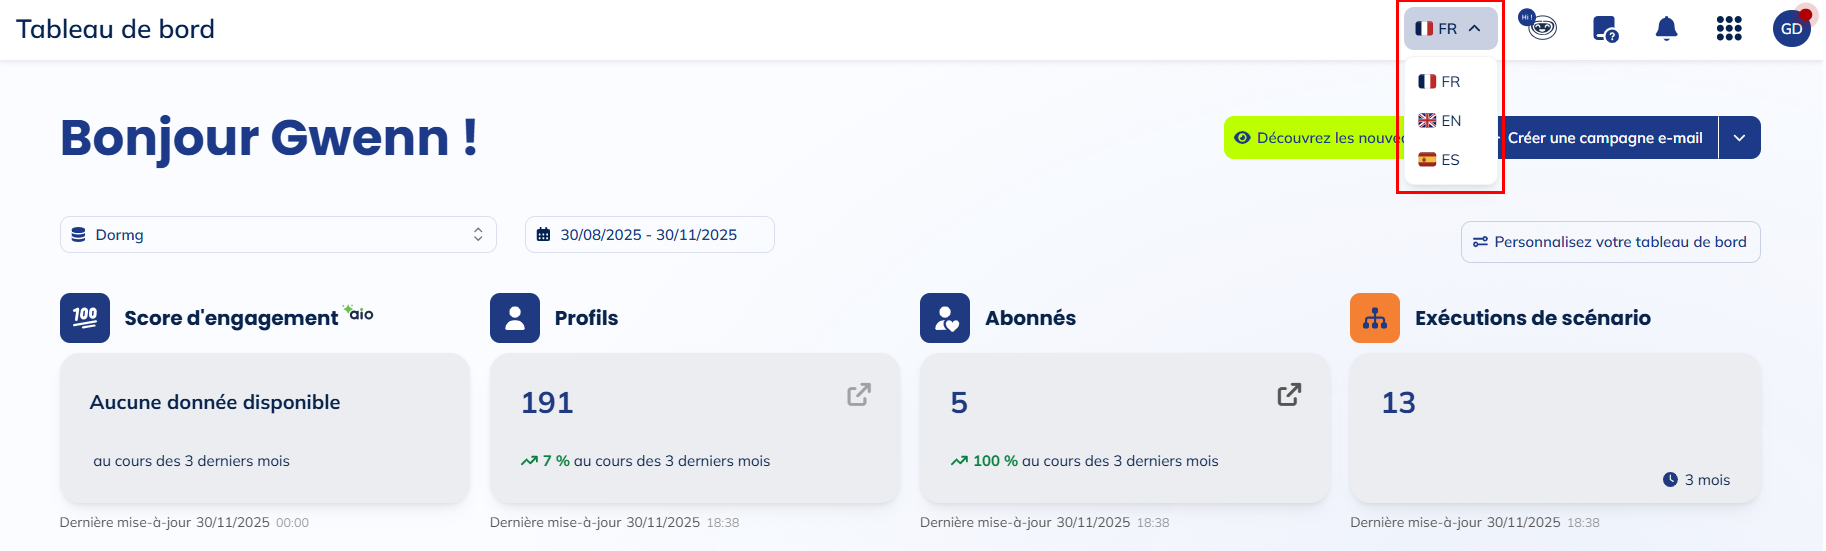Open the apps grid launcher
1826x551 pixels.
pyautogui.click(x=1729, y=29)
